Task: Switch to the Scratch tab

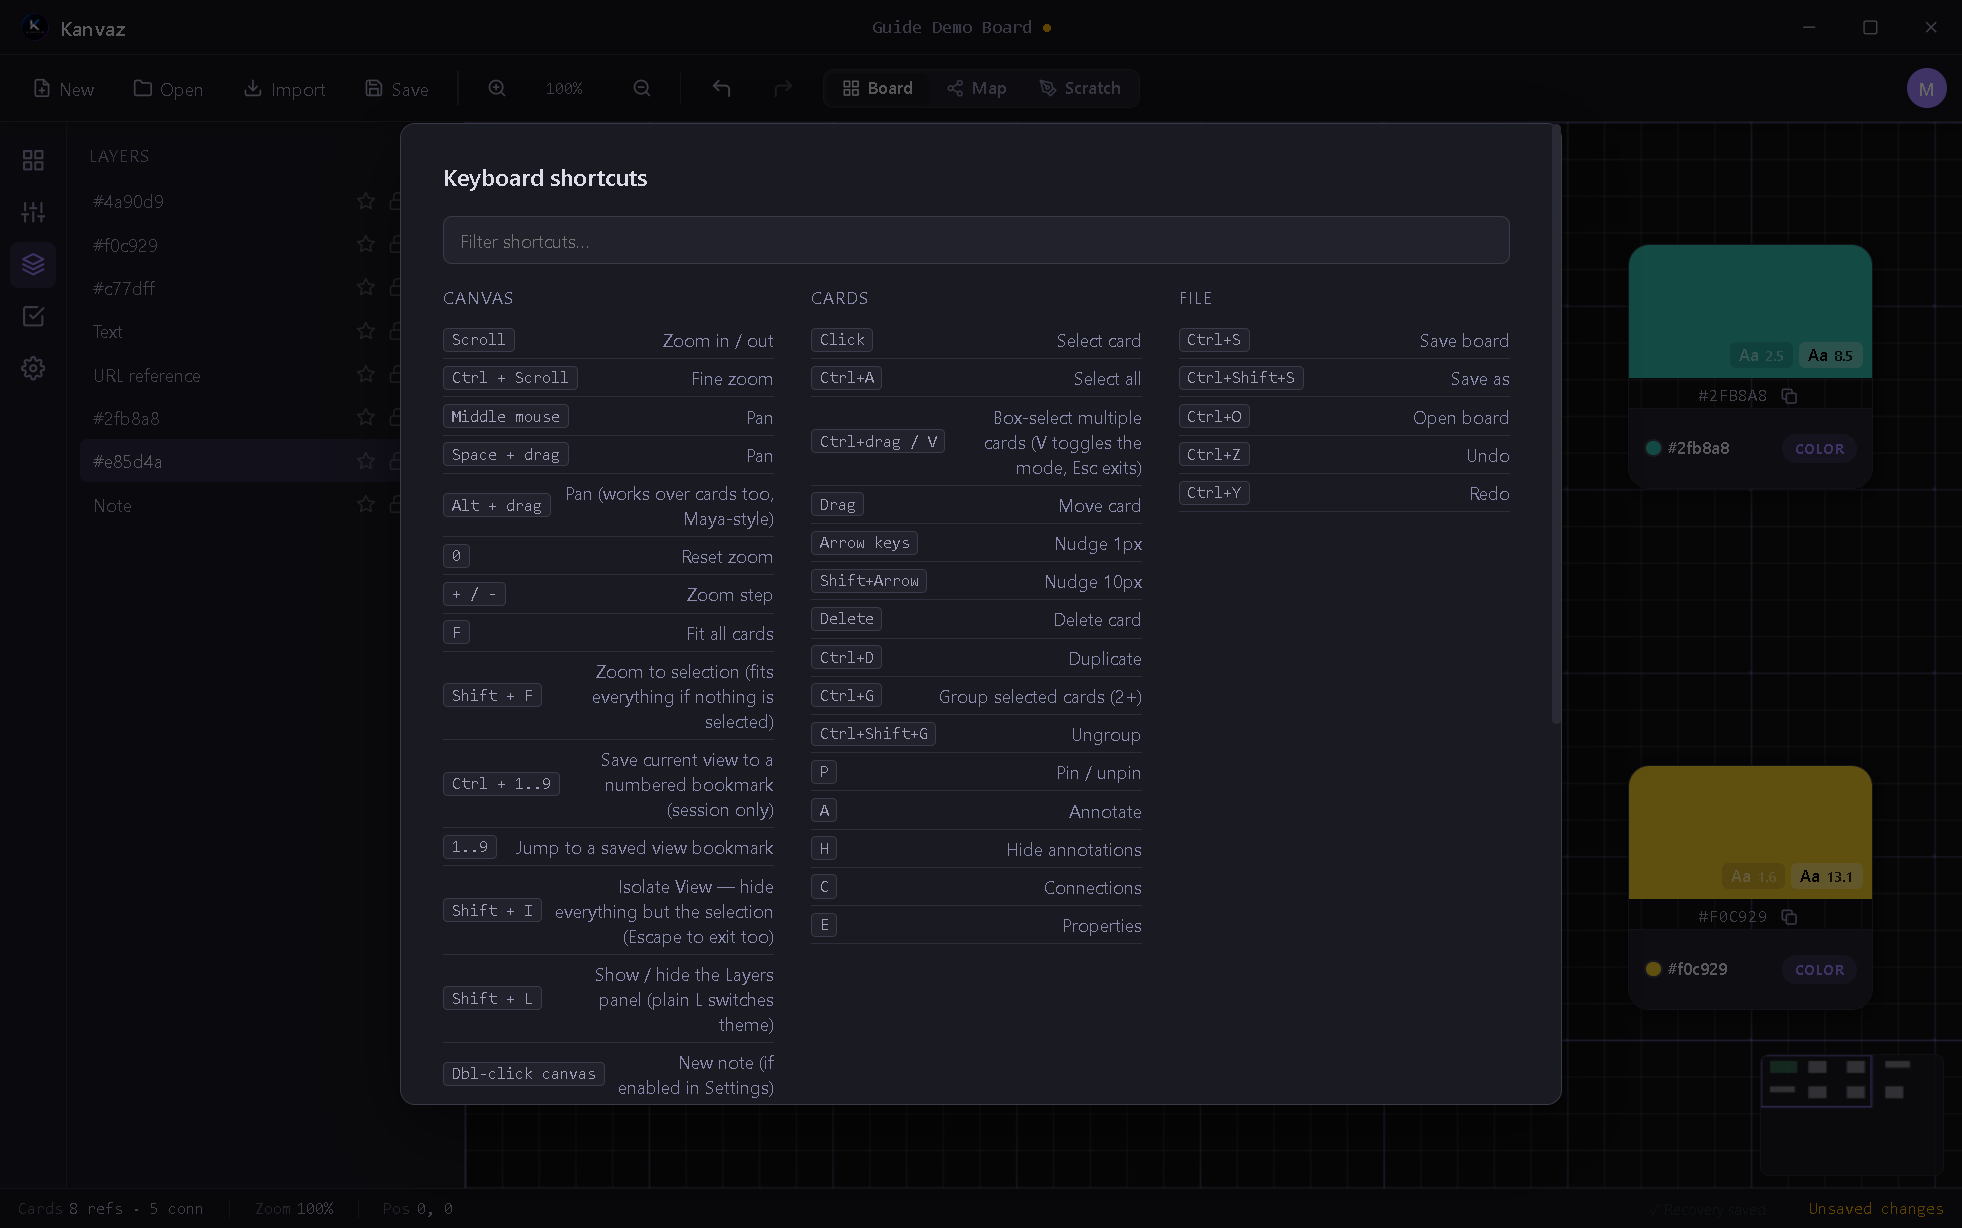Action: coord(1080,88)
